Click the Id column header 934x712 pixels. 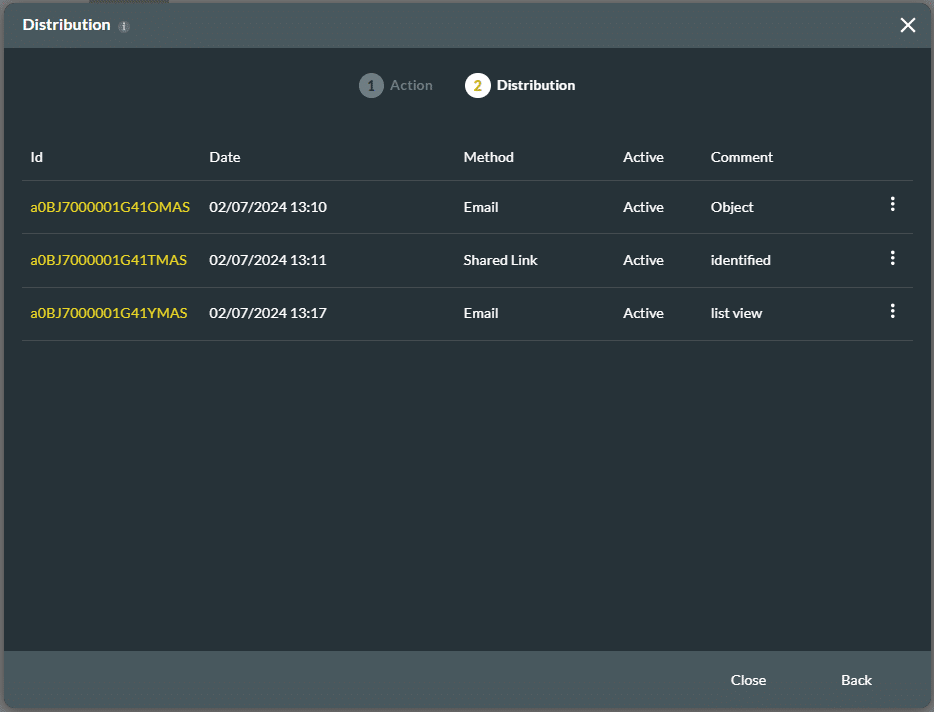coord(37,157)
